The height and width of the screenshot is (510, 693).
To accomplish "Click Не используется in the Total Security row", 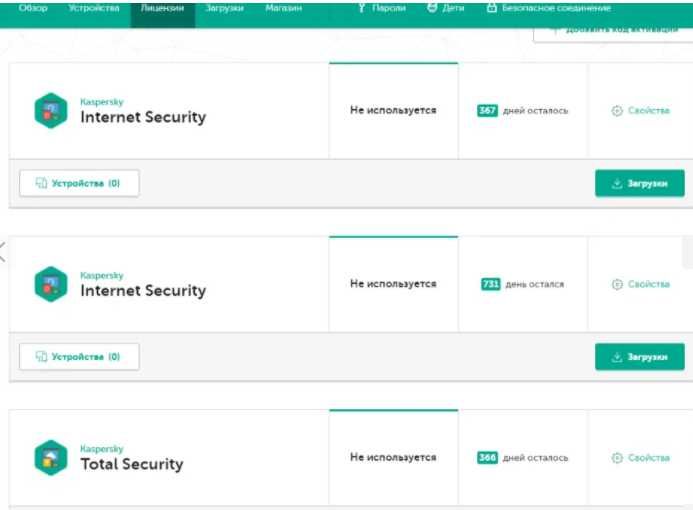I will click(x=393, y=457).
